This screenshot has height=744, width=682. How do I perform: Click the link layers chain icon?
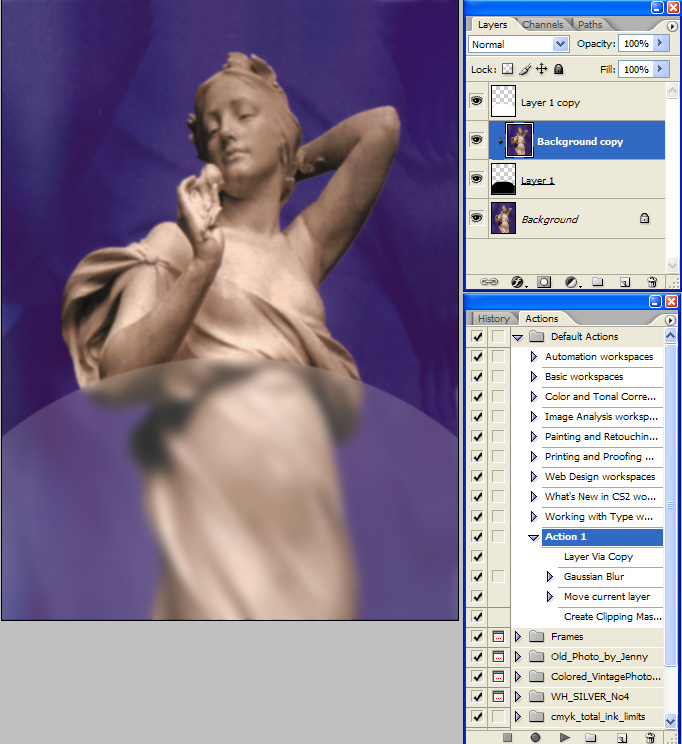click(489, 282)
